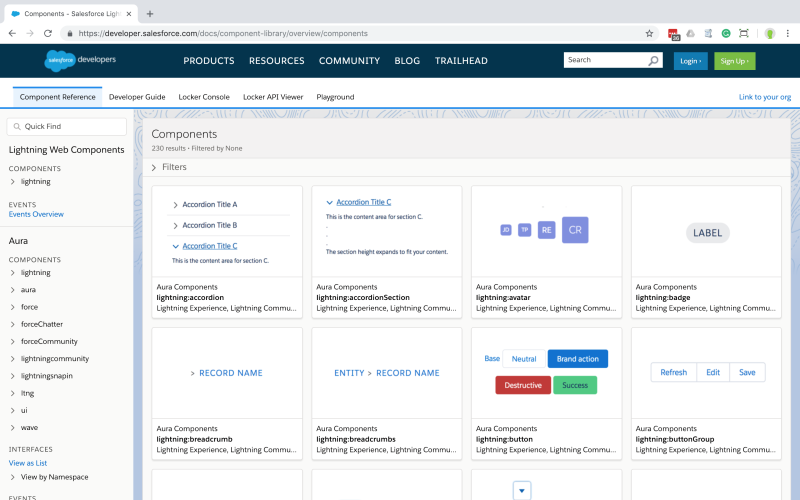Expand the ui namespace
This screenshot has height=500, width=800.
coord(12,410)
